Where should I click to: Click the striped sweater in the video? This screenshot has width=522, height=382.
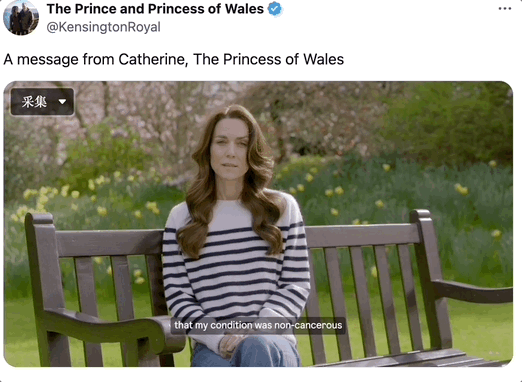[x=236, y=267]
